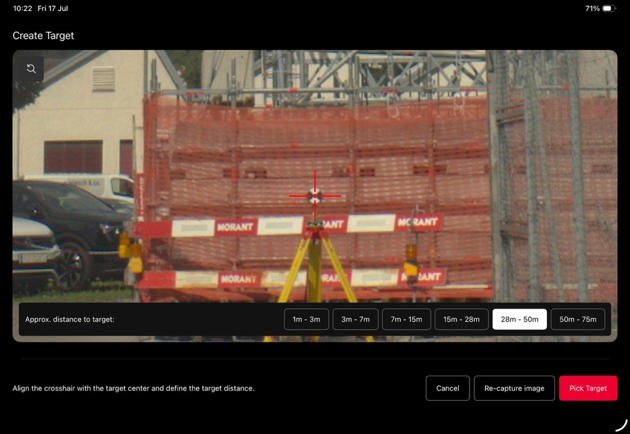The height and width of the screenshot is (434, 630).
Task: Cancel target creation
Action: point(448,388)
